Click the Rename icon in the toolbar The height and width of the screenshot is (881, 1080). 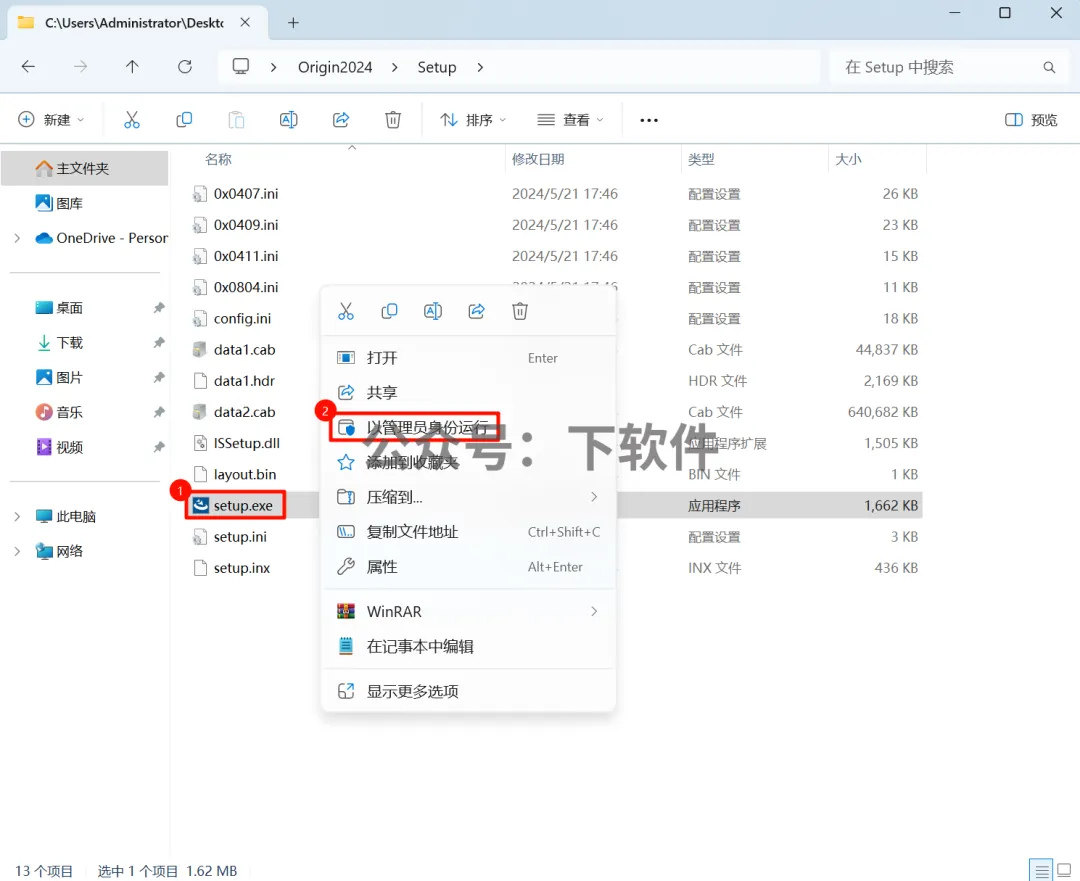point(289,120)
